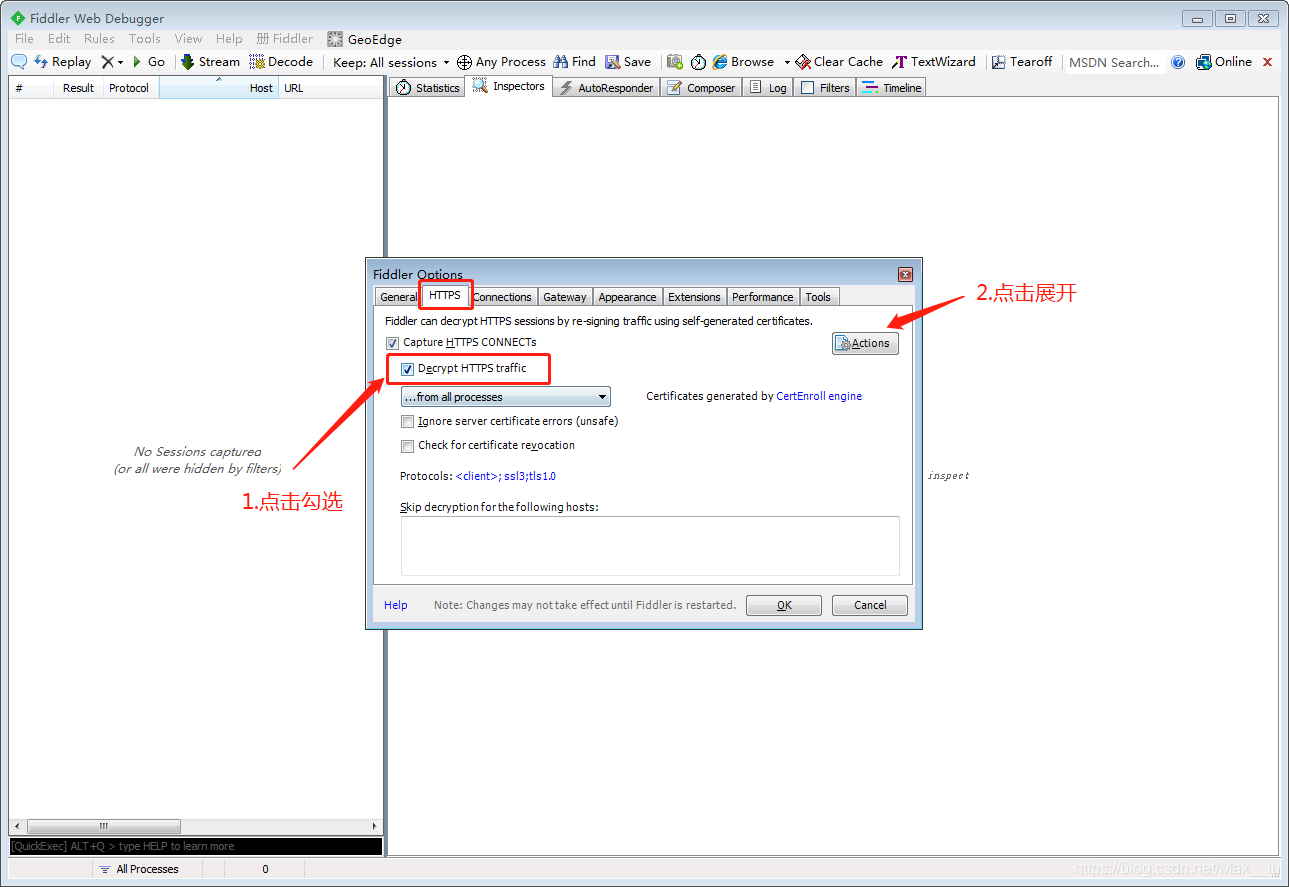Image resolution: width=1289 pixels, height=887 pixels.
Task: Replay the selected sessions
Action: pyautogui.click(x=62, y=62)
